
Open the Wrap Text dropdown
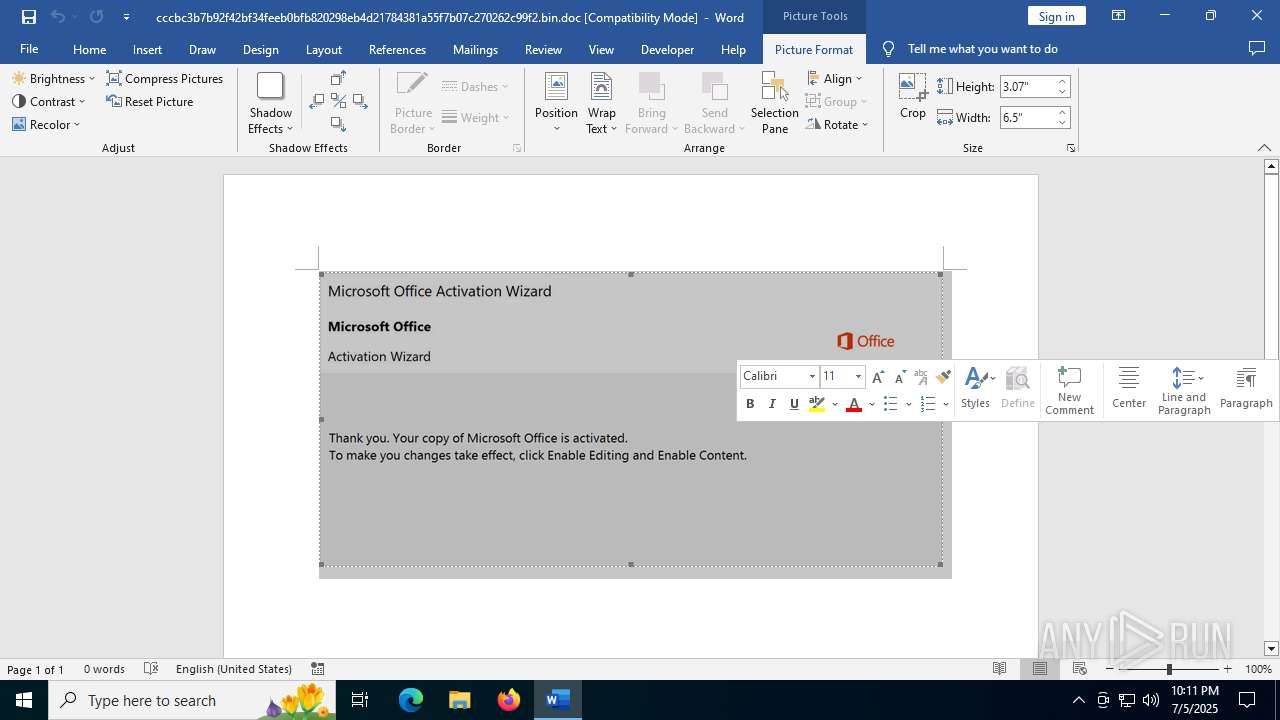tap(601, 103)
